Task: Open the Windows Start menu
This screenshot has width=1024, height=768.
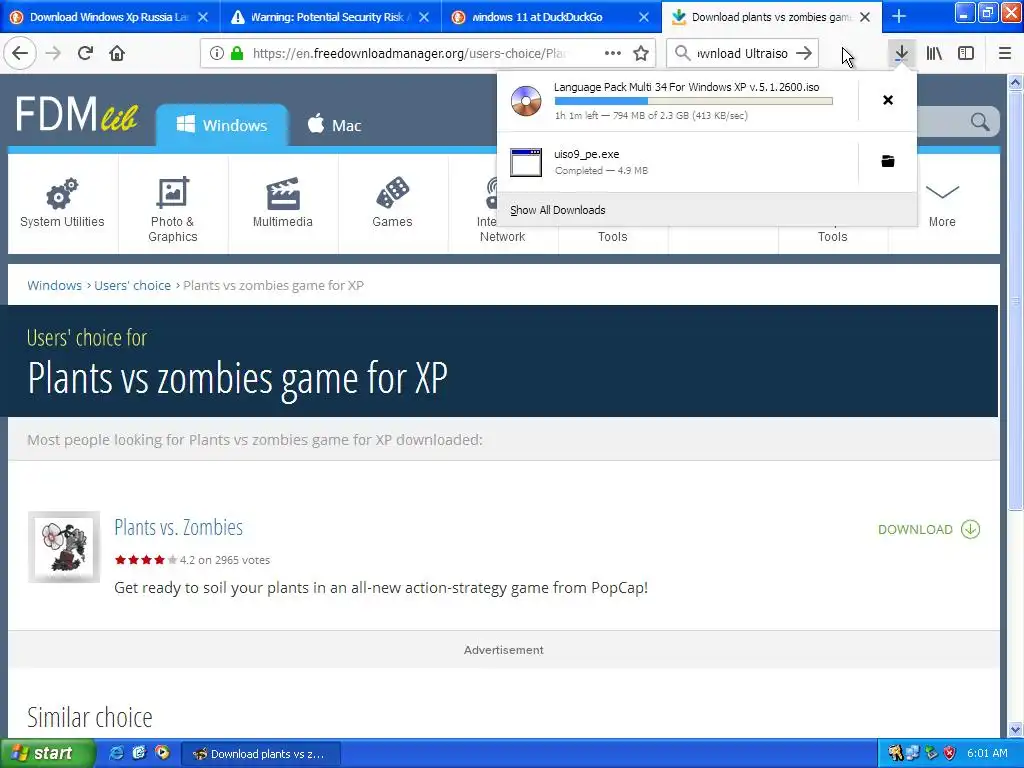Action: 46,753
